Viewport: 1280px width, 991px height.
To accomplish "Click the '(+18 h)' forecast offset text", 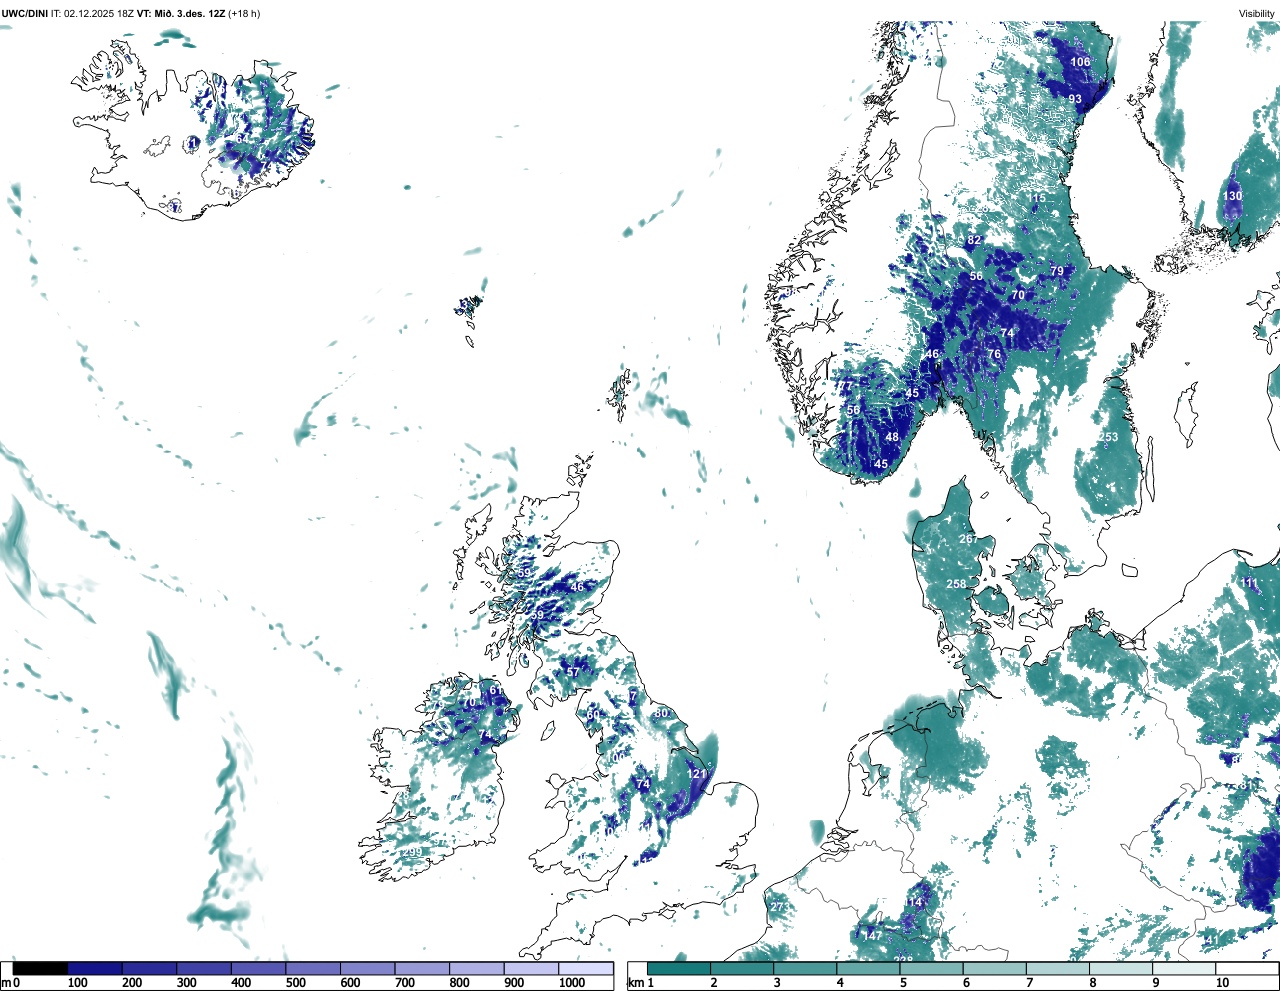I will coord(244,14).
